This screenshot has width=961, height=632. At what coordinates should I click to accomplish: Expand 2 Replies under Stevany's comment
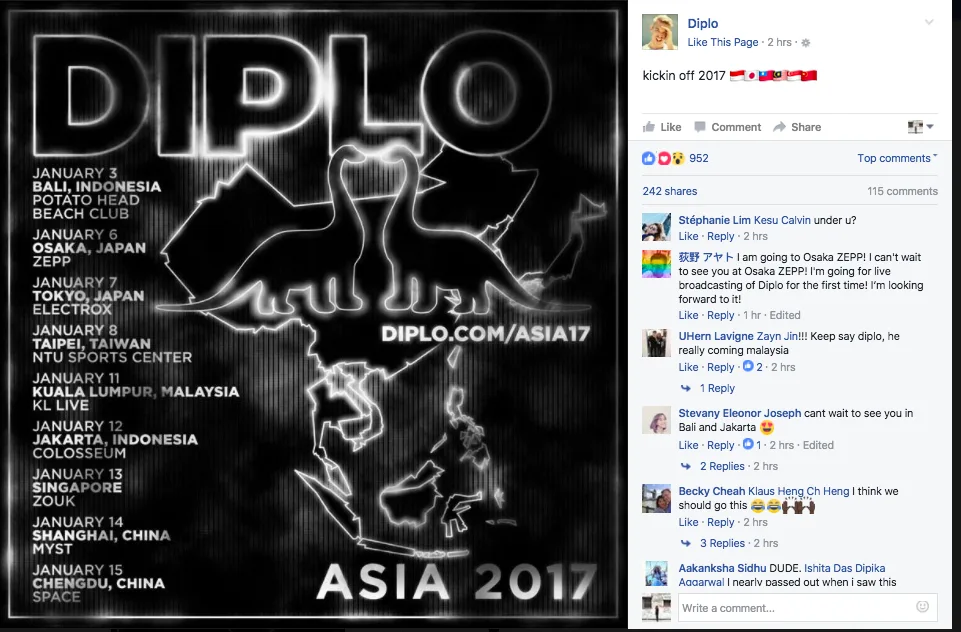722,466
